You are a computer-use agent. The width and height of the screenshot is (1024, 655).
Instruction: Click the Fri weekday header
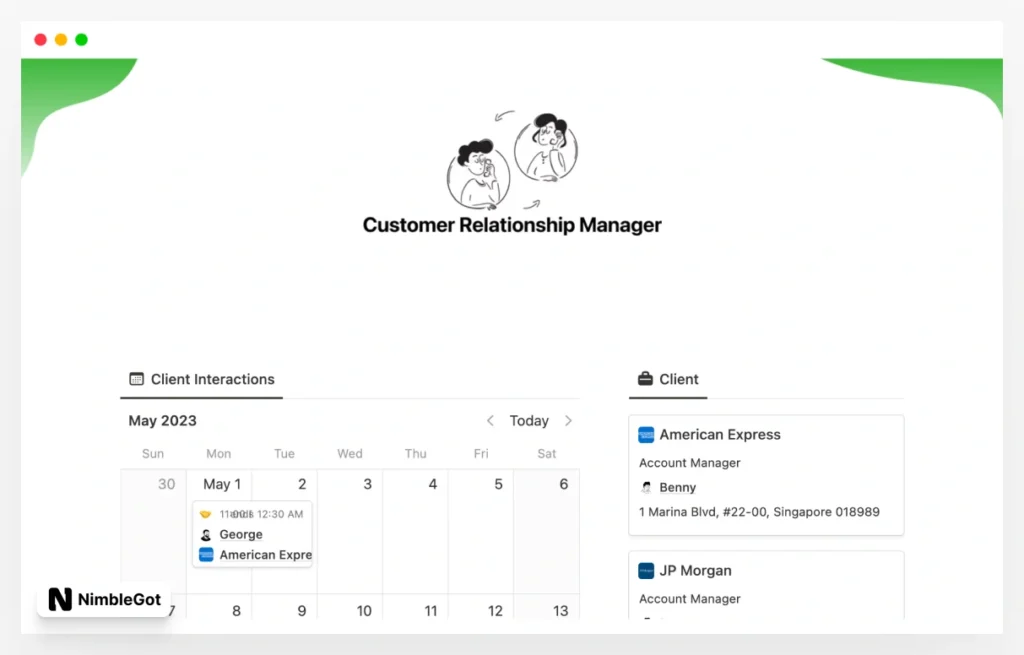pyautogui.click(x=481, y=454)
